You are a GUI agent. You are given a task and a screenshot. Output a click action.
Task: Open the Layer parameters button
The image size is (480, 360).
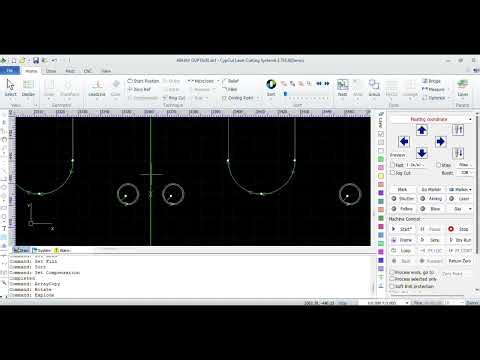point(462,88)
